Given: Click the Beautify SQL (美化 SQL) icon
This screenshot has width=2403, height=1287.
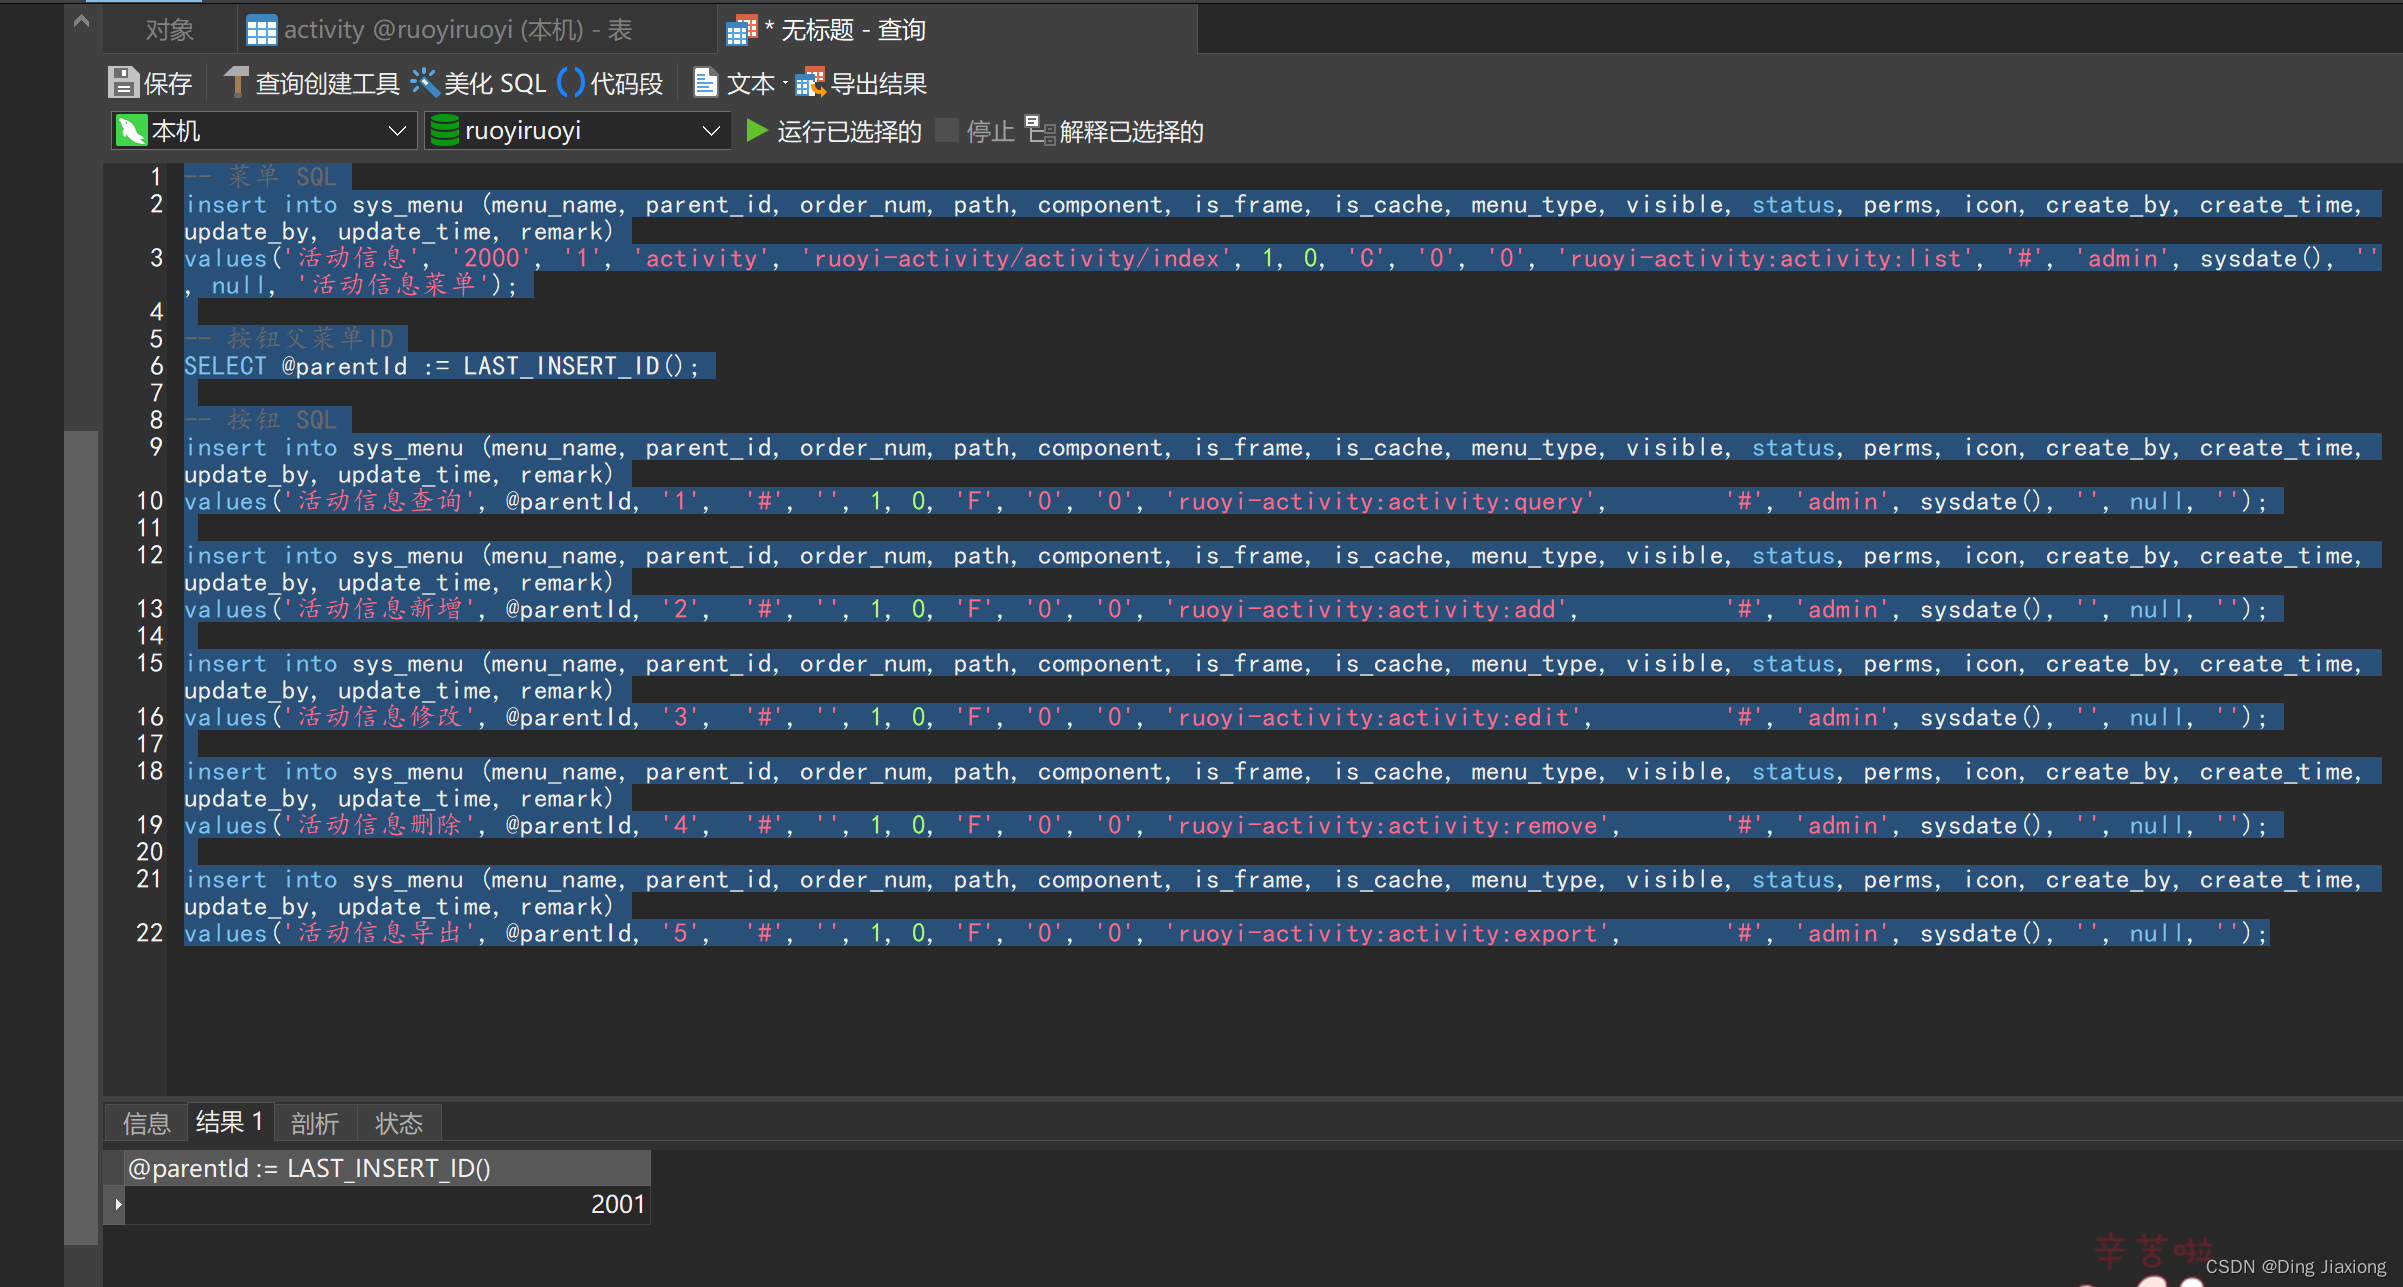Looking at the screenshot, I should [425, 83].
